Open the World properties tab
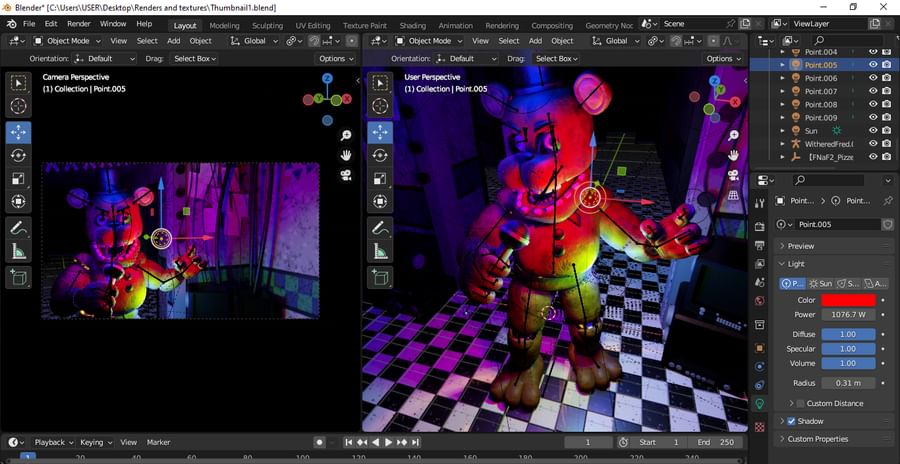 760,300
